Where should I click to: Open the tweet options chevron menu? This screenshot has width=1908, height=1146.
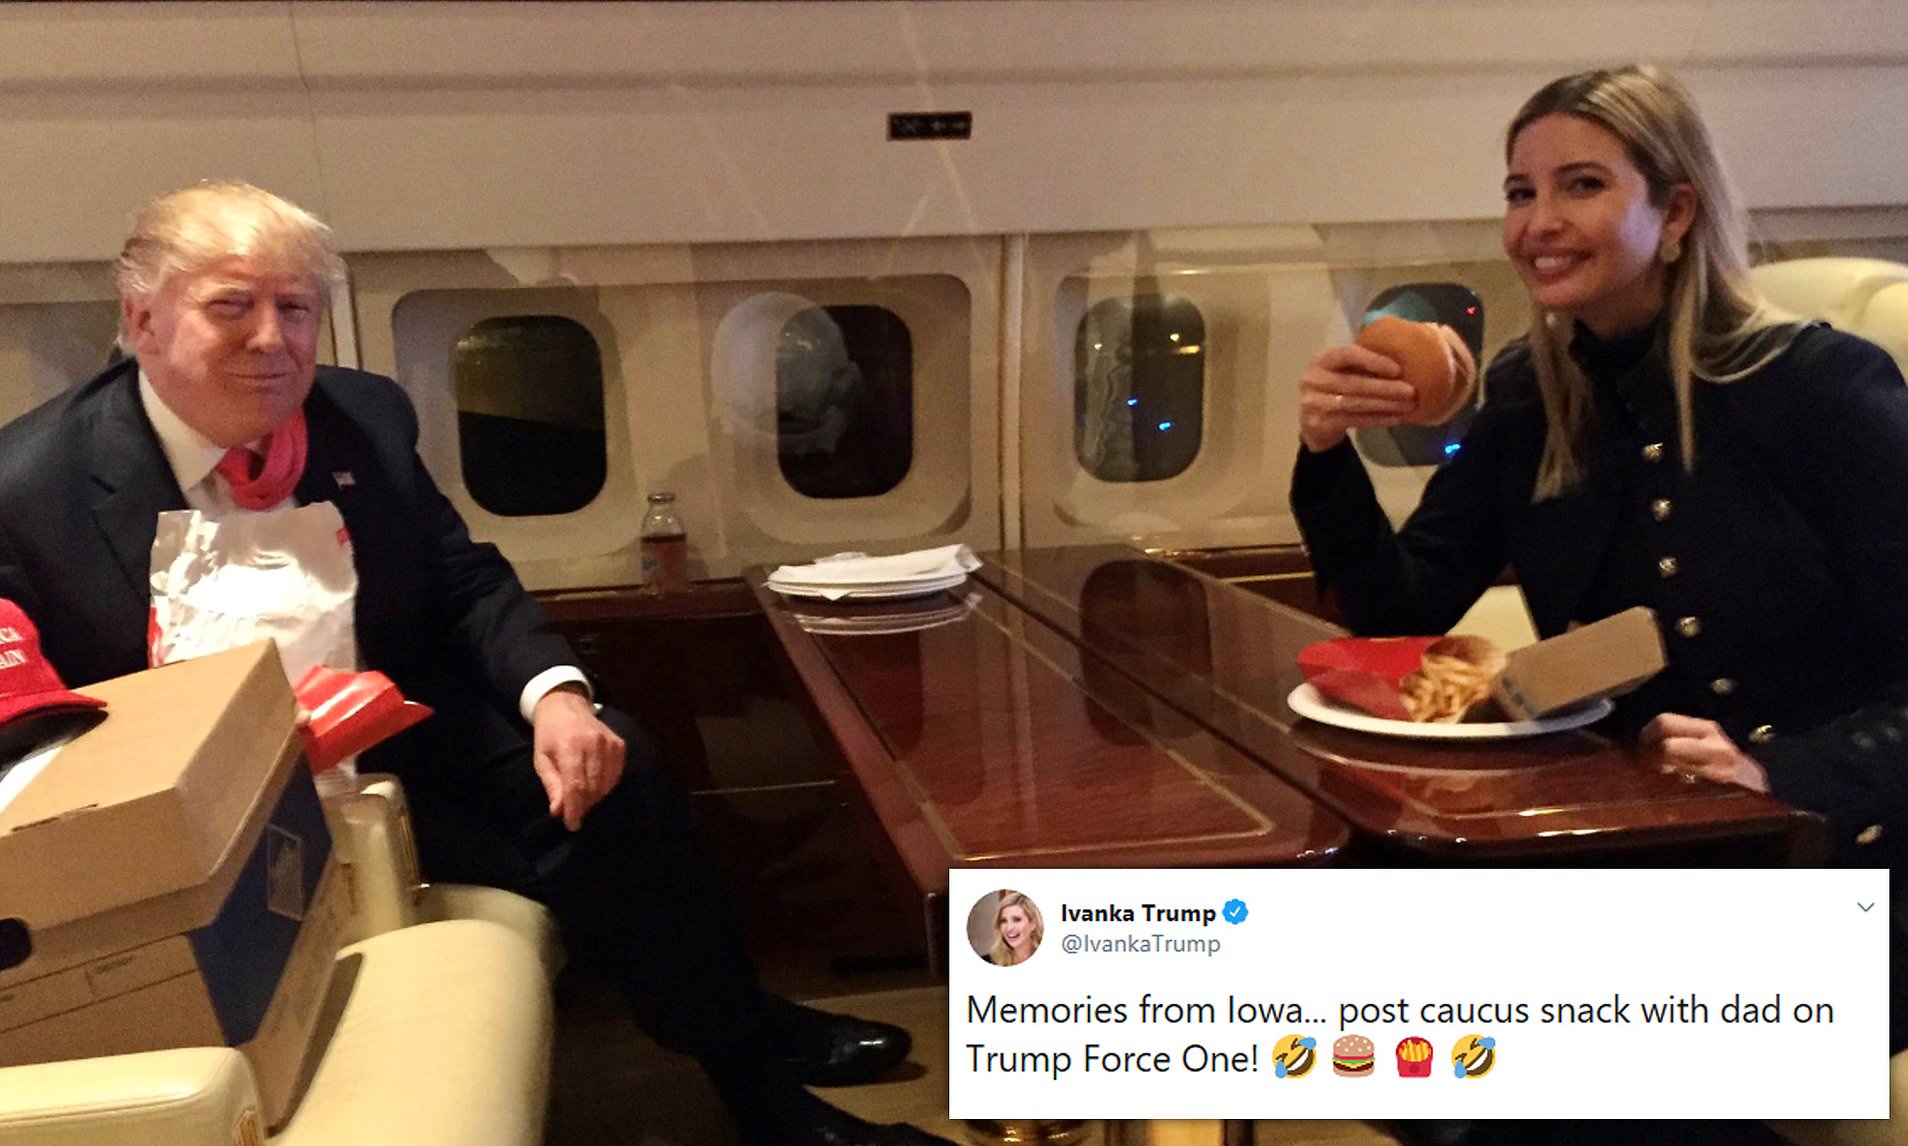(x=1865, y=907)
